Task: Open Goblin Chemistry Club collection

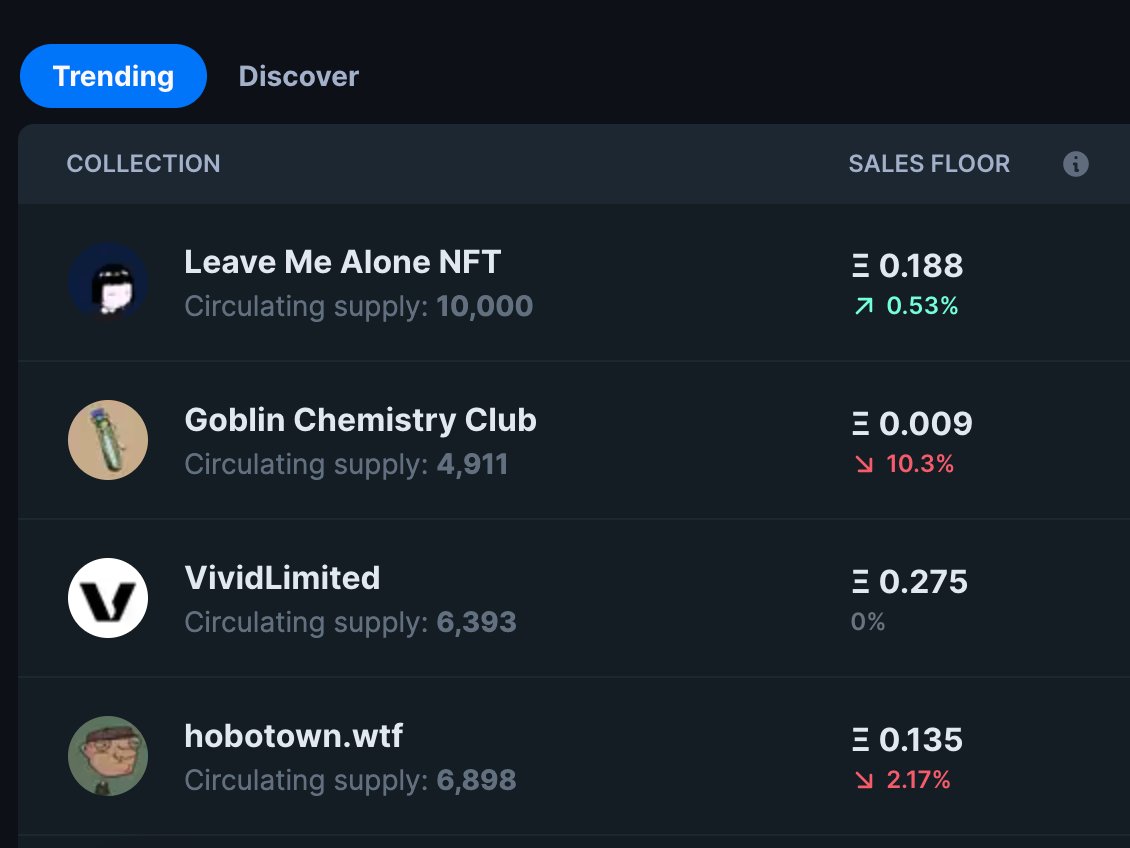Action: (x=360, y=420)
